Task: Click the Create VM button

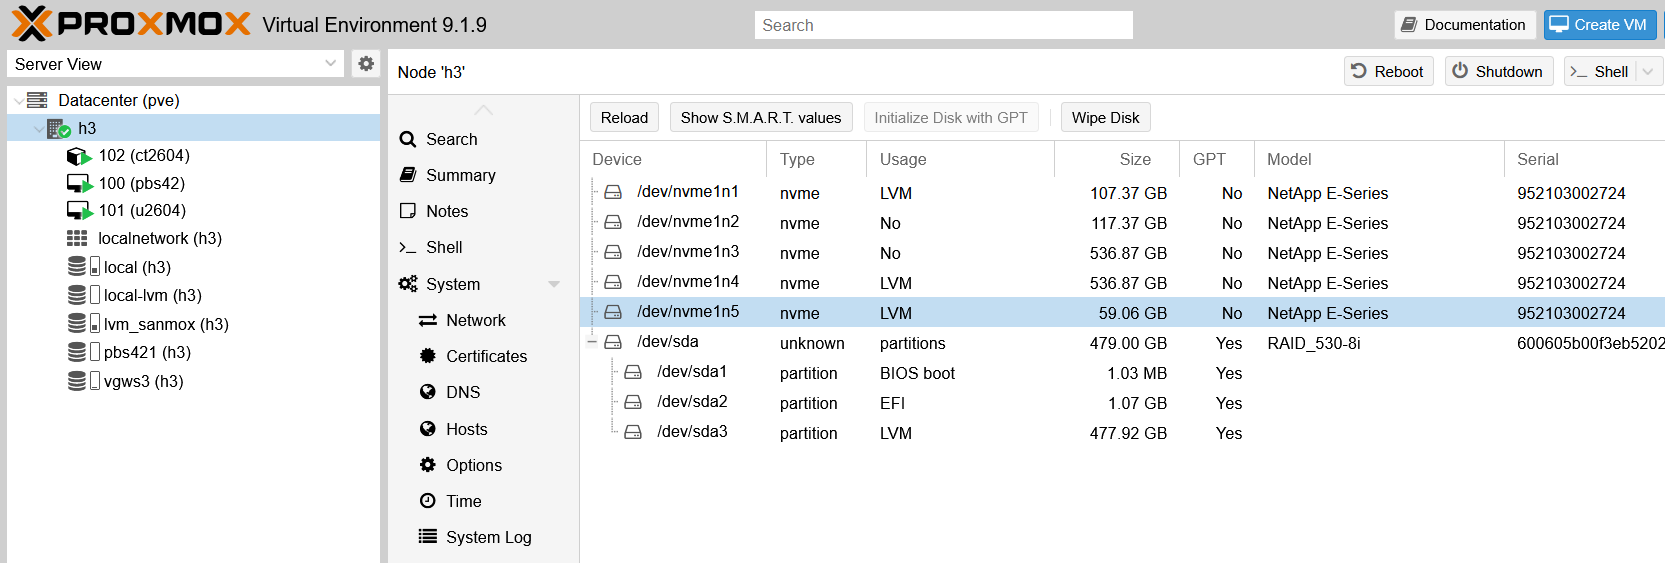Action: [x=1600, y=25]
